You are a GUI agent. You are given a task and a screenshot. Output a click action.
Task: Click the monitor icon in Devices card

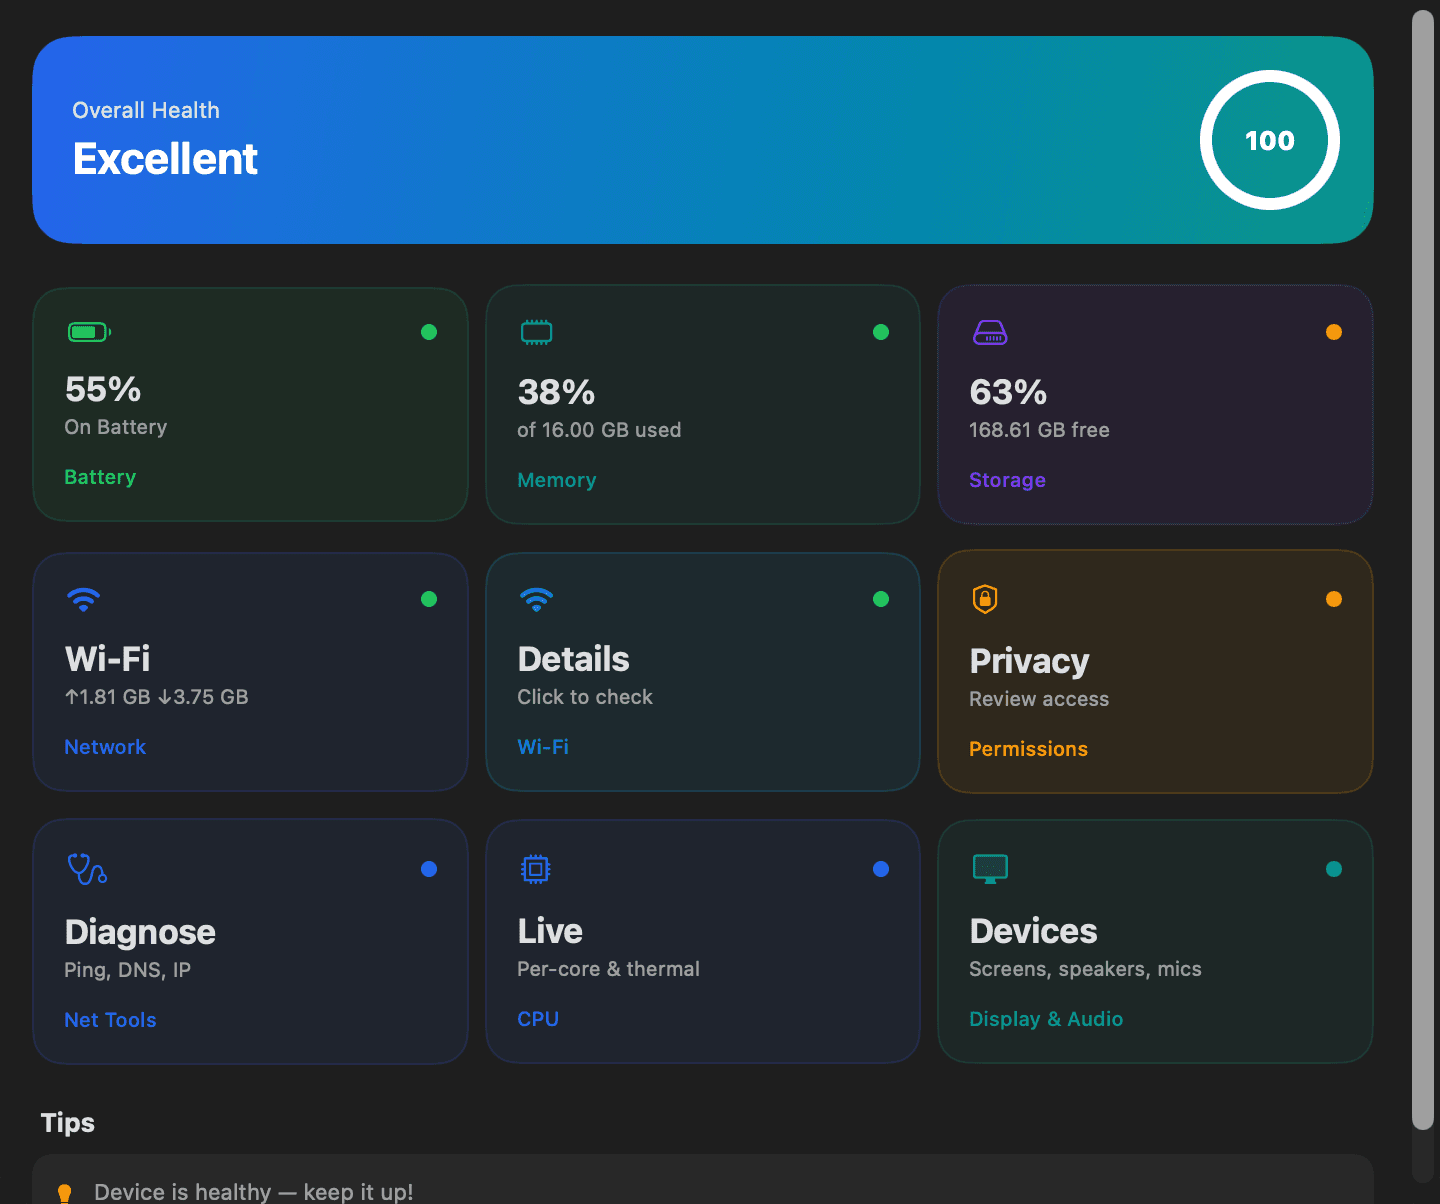pos(990,868)
